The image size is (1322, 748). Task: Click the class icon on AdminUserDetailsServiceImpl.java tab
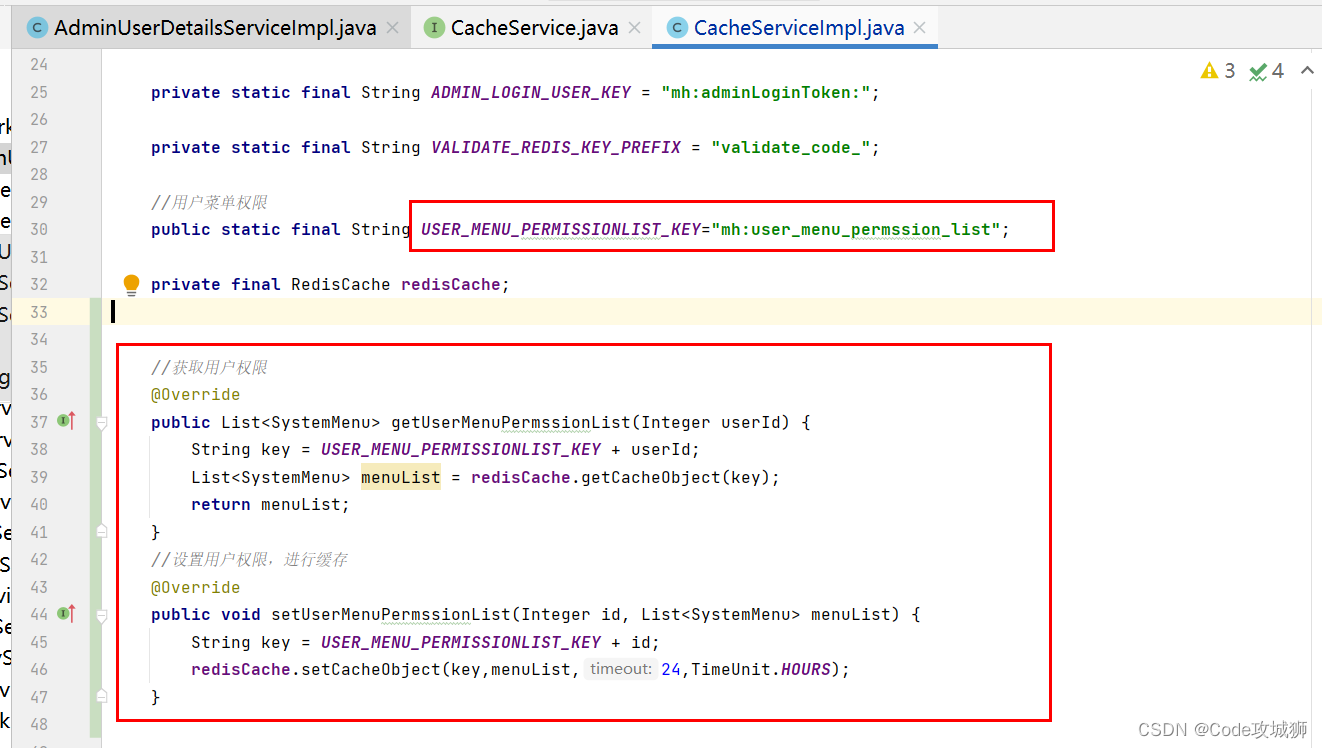[37, 28]
